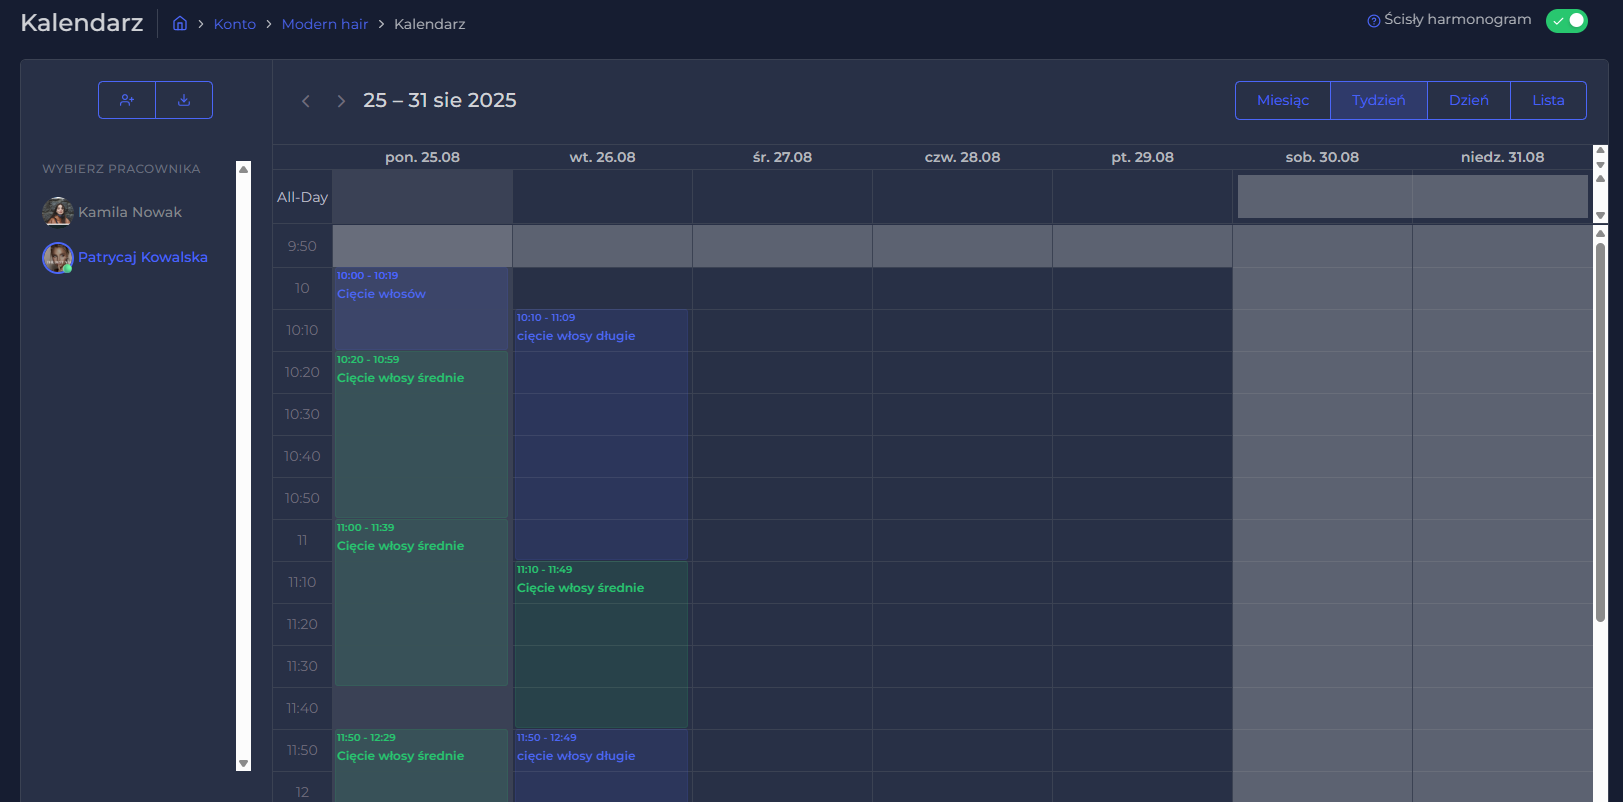Click the czw. 28.08 day header
Viewport: 1623px width, 802px height.
962,157
